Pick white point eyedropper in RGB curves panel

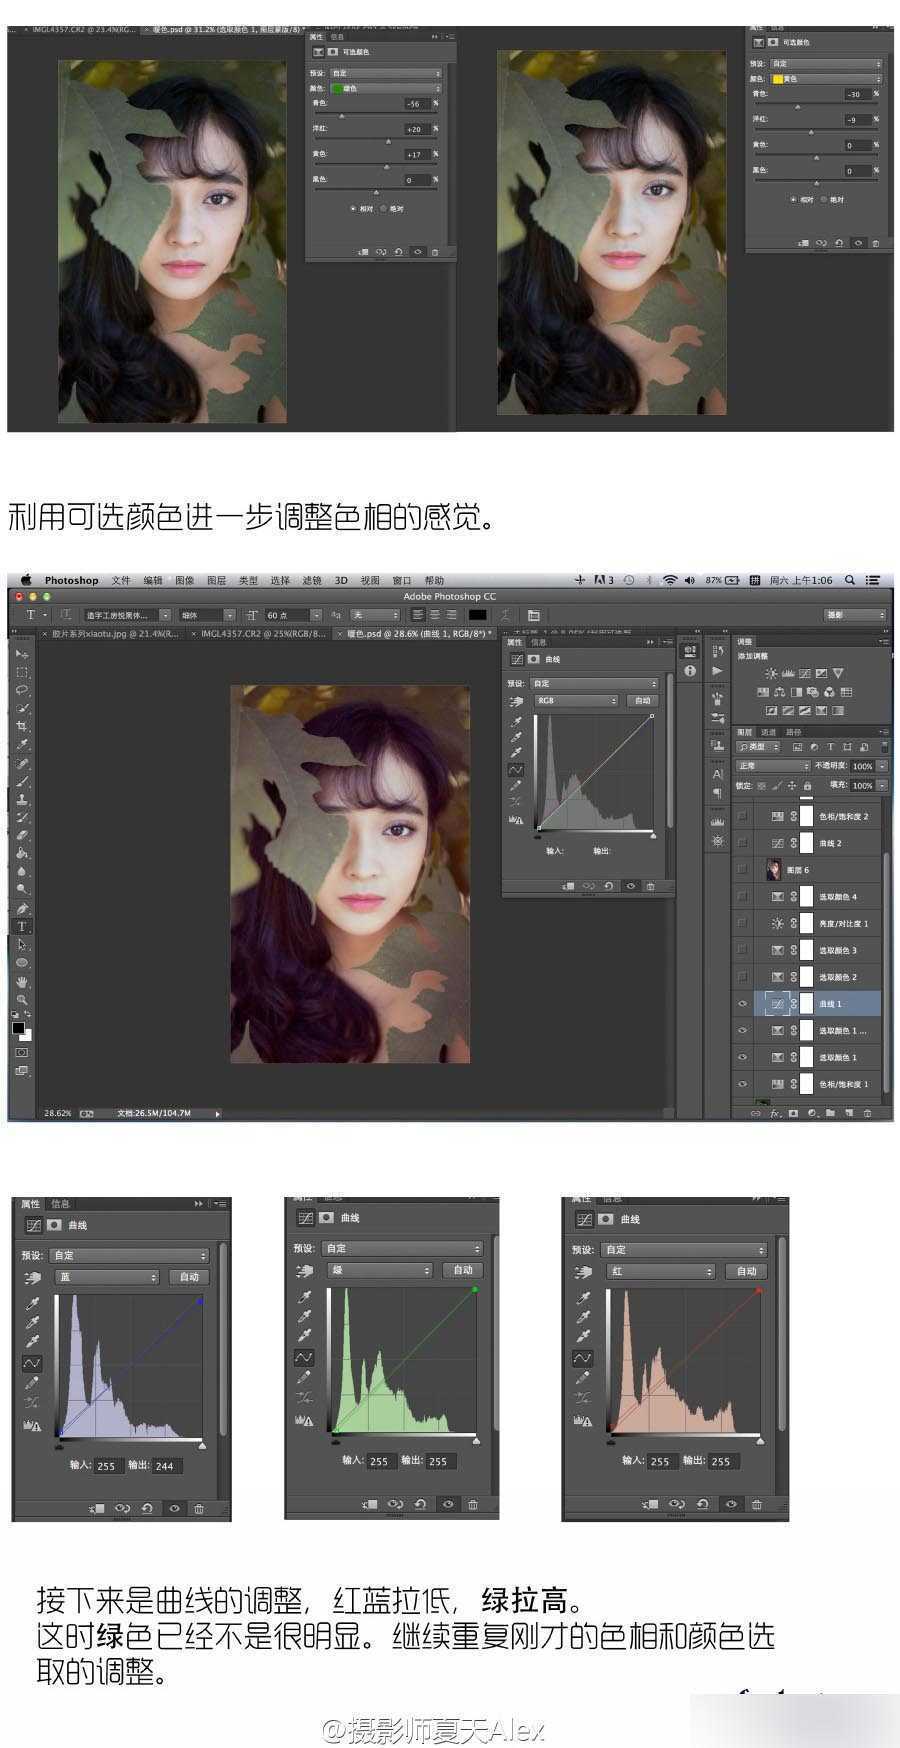(516, 753)
